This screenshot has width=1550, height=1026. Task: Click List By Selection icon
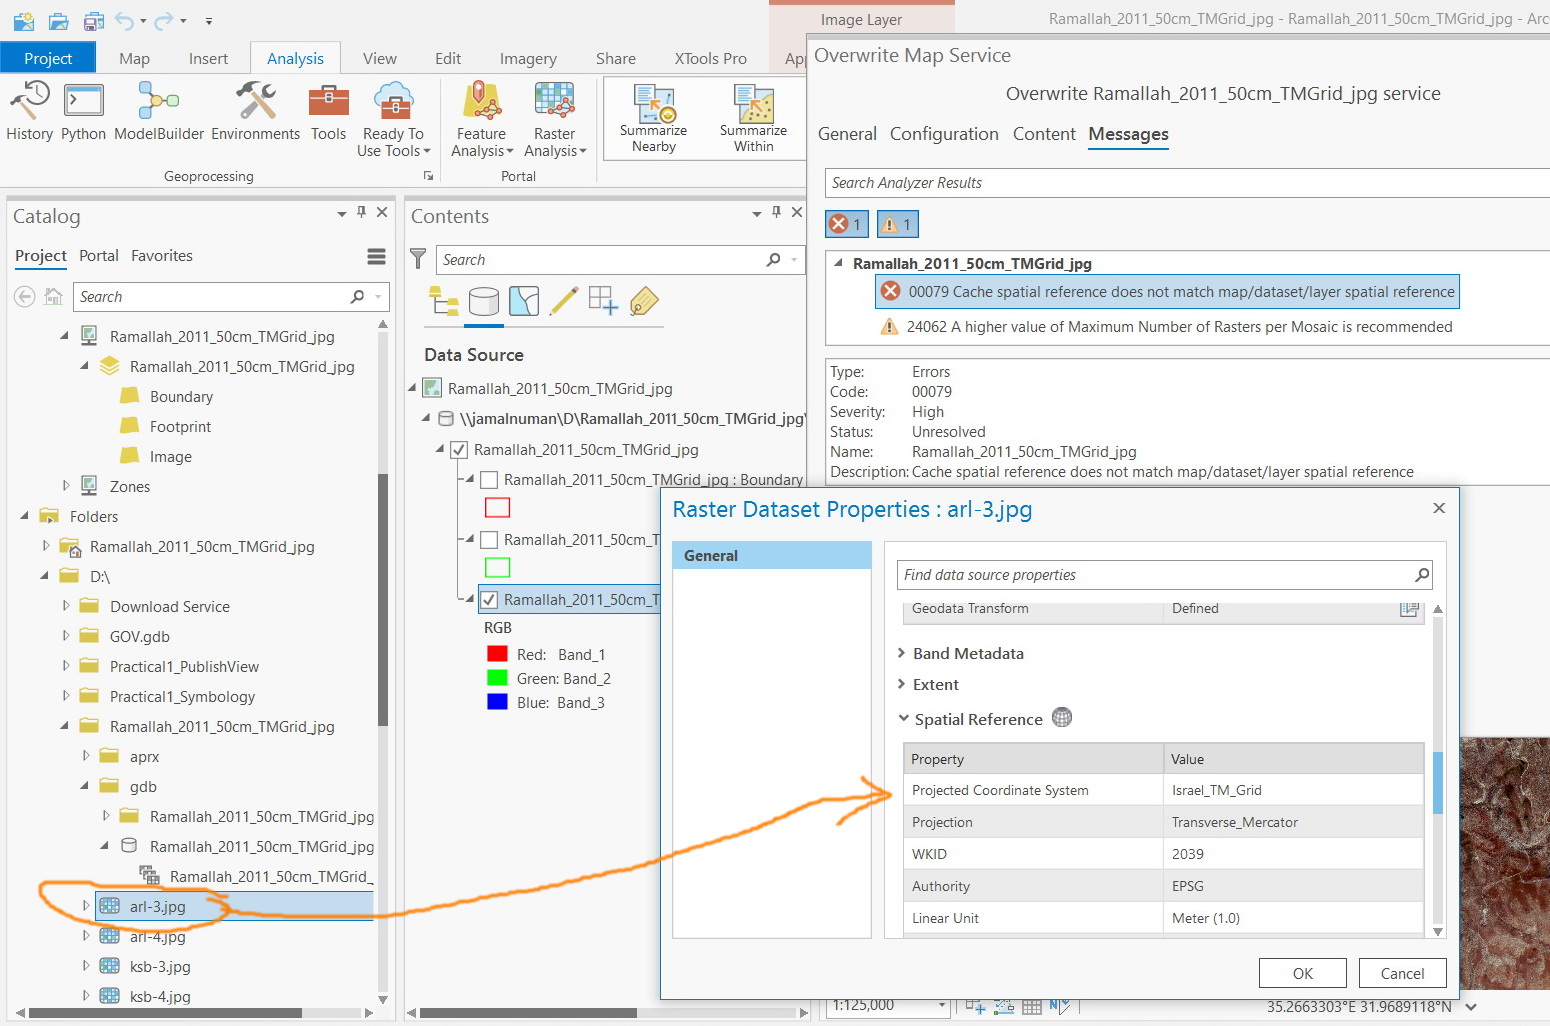pos(524,301)
